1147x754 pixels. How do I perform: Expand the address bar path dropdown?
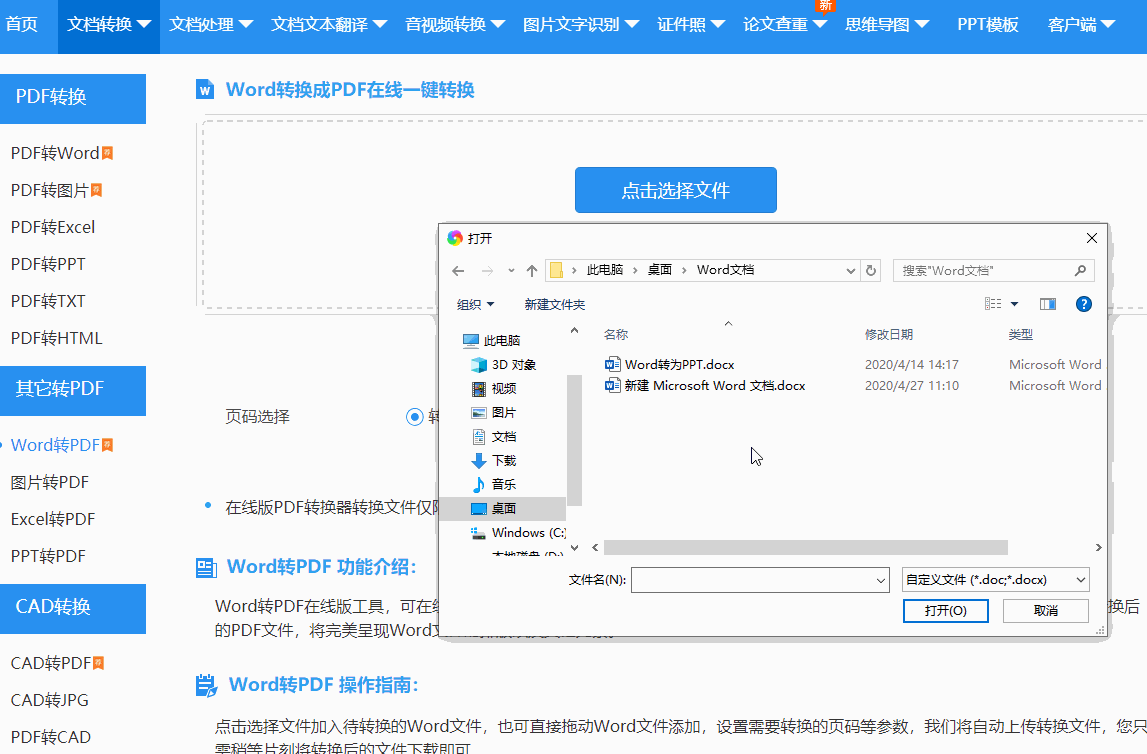click(x=851, y=271)
